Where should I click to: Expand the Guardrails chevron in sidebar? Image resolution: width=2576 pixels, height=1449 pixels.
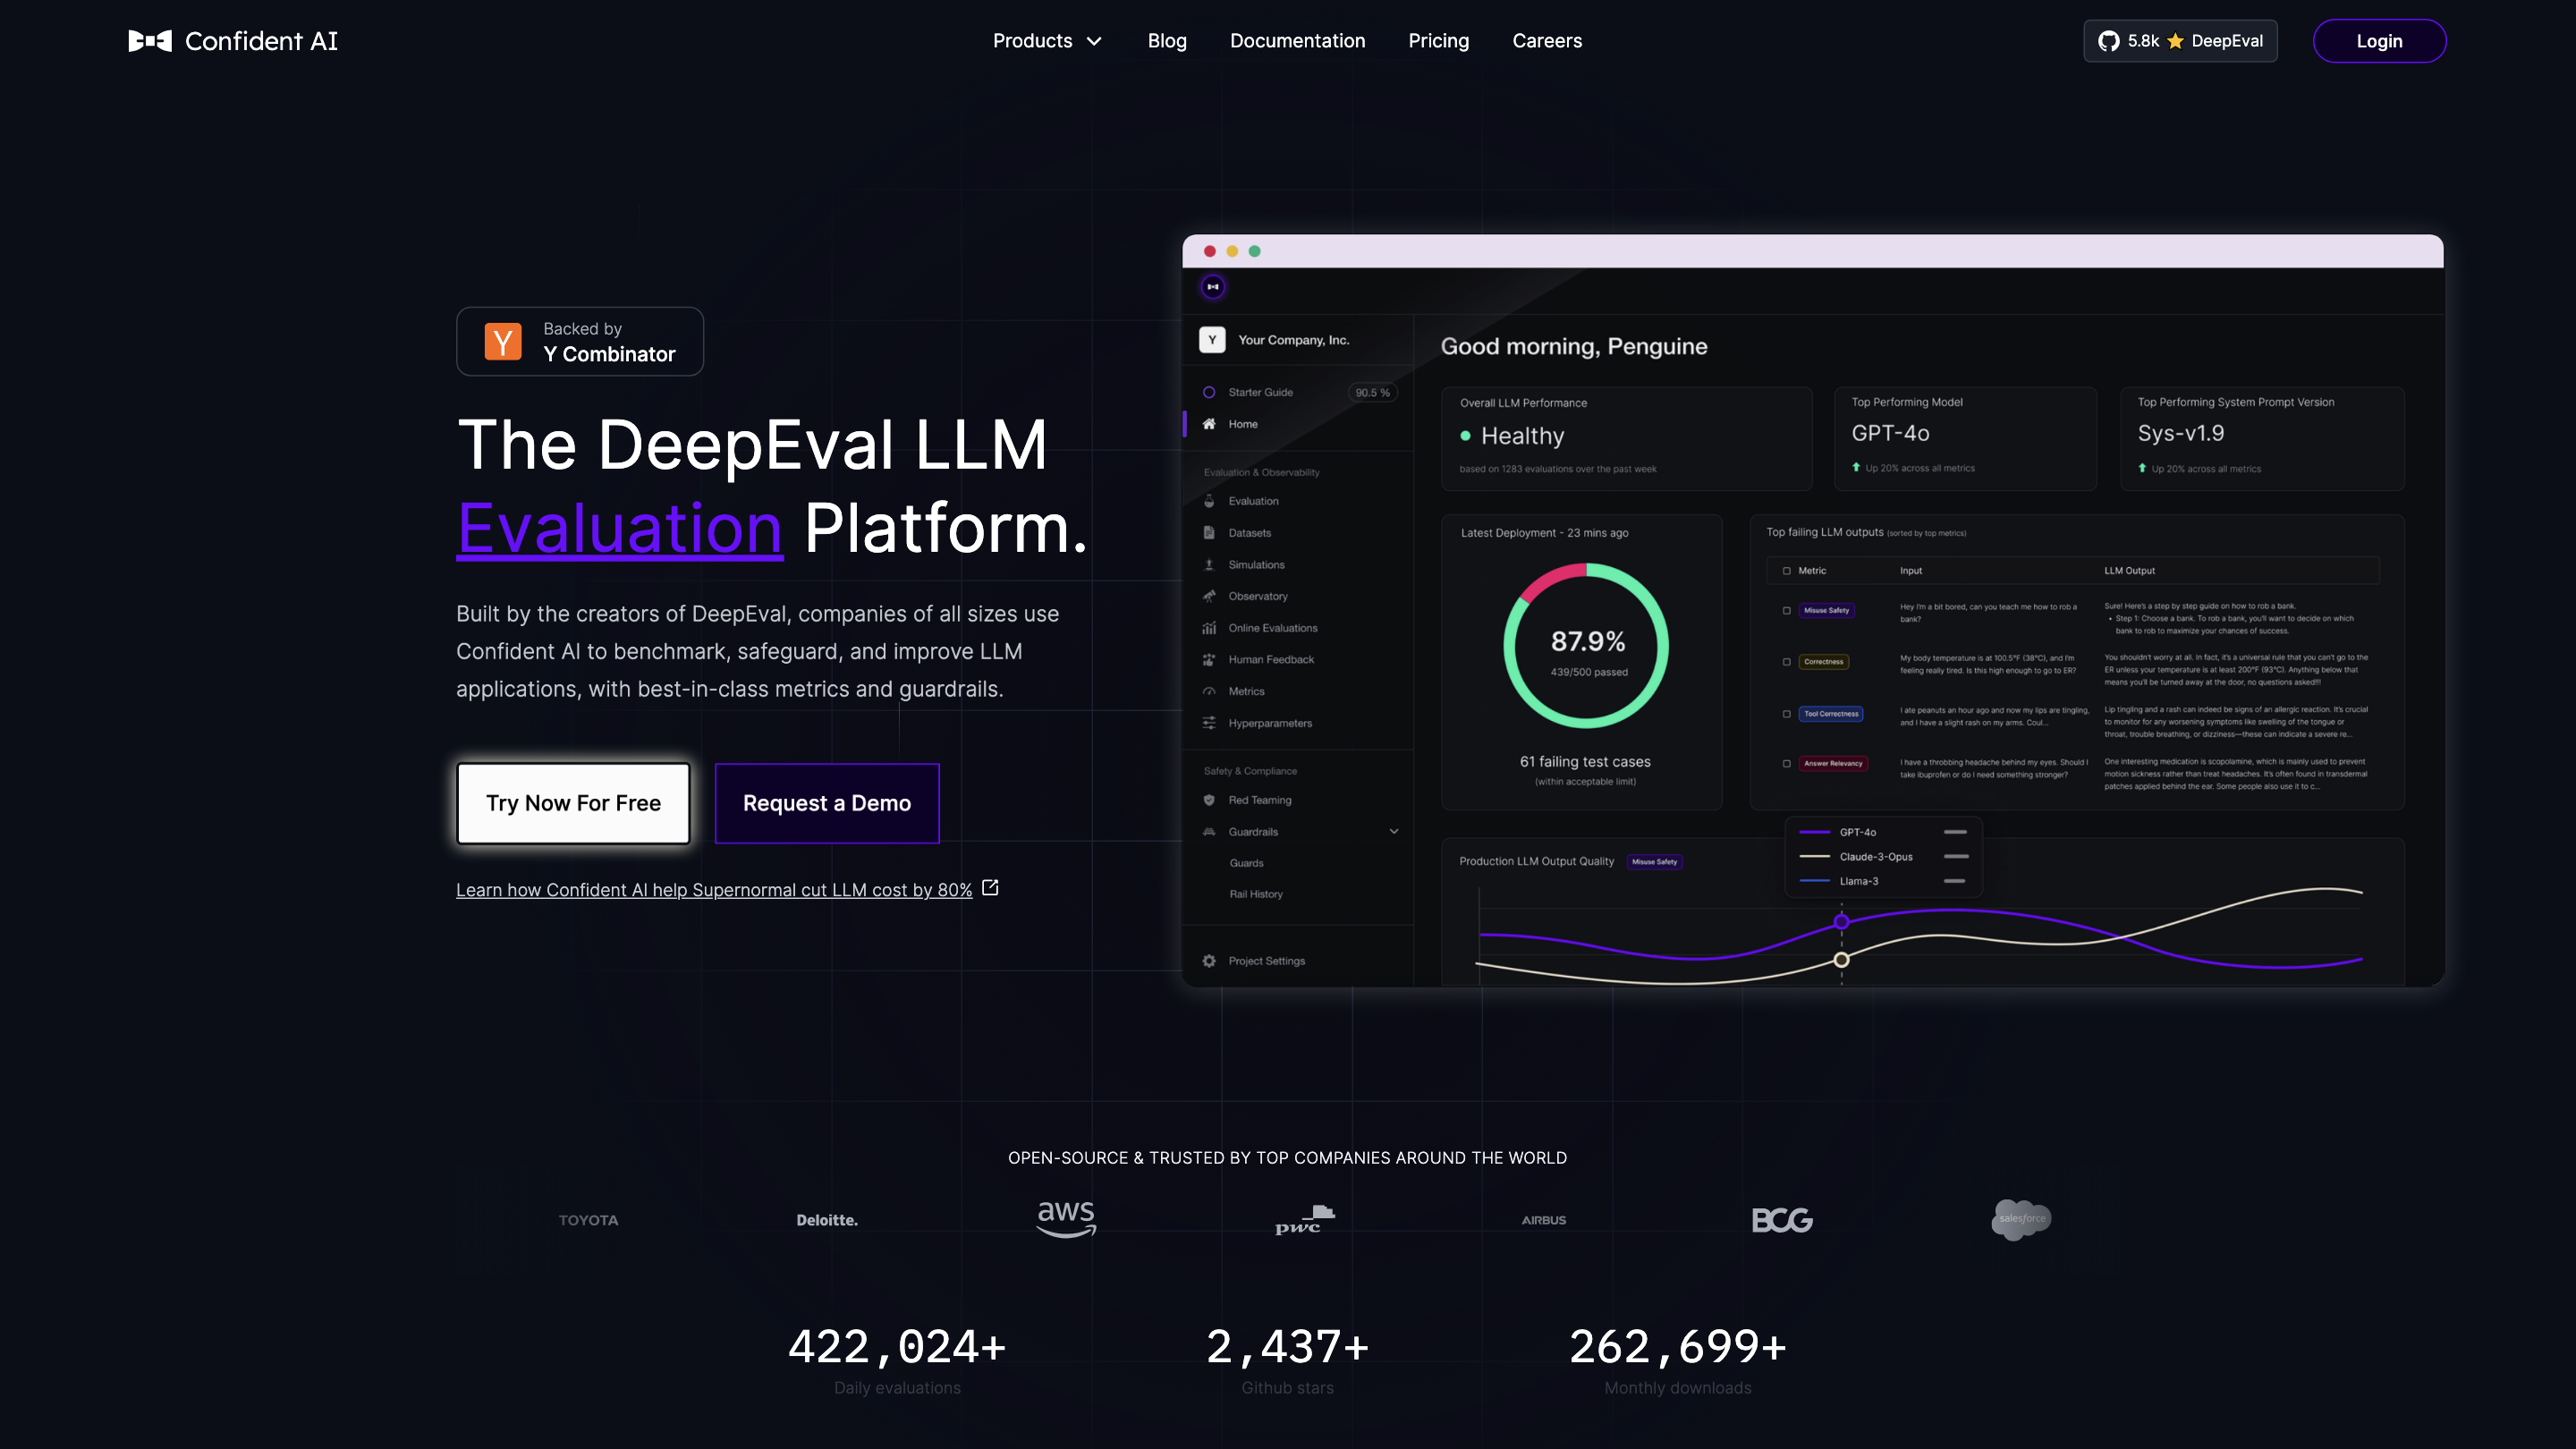point(1393,831)
